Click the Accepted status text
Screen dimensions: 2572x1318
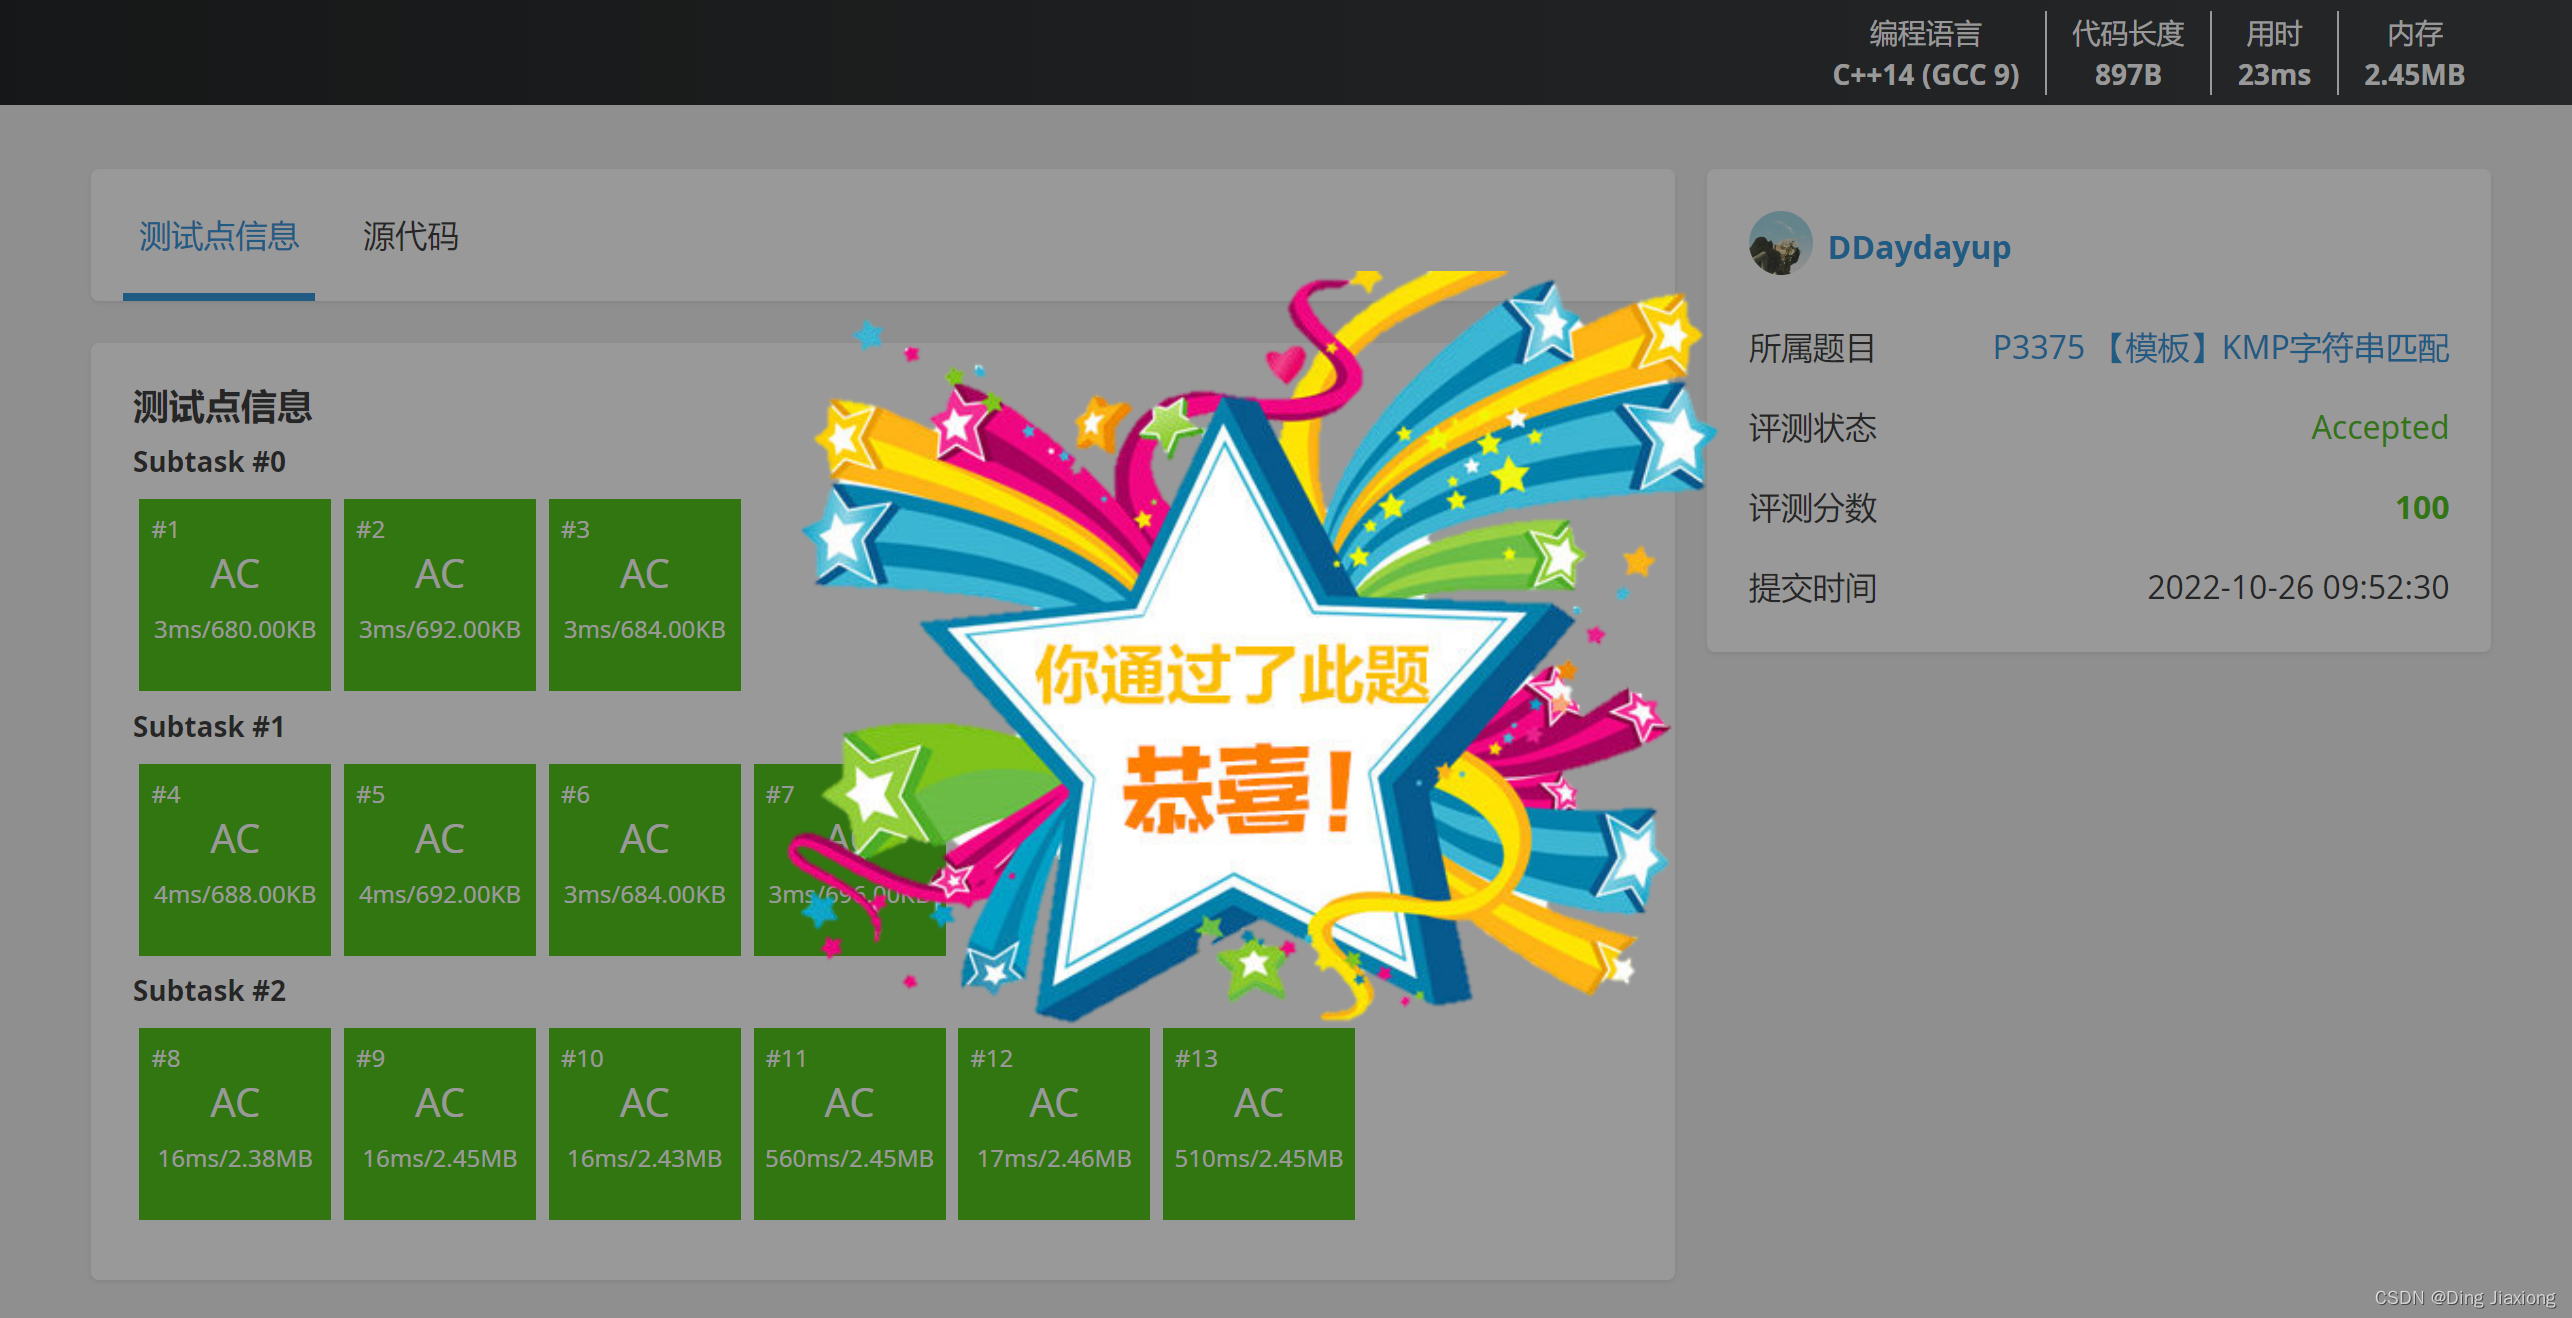2379,428
